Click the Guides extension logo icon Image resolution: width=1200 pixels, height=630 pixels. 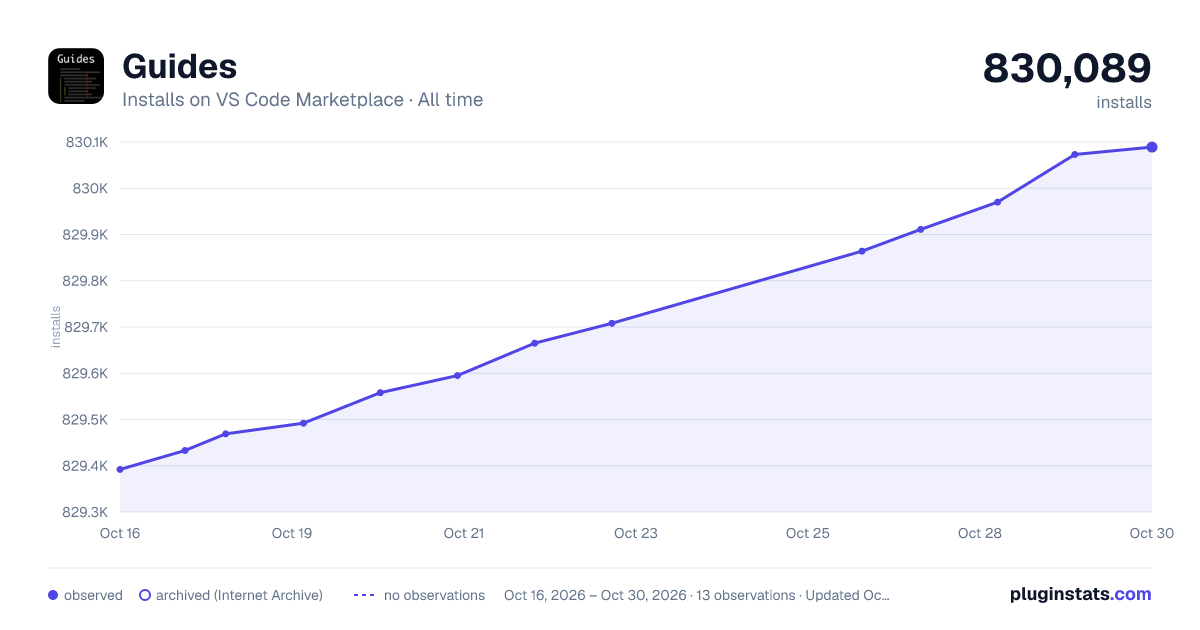[76, 76]
